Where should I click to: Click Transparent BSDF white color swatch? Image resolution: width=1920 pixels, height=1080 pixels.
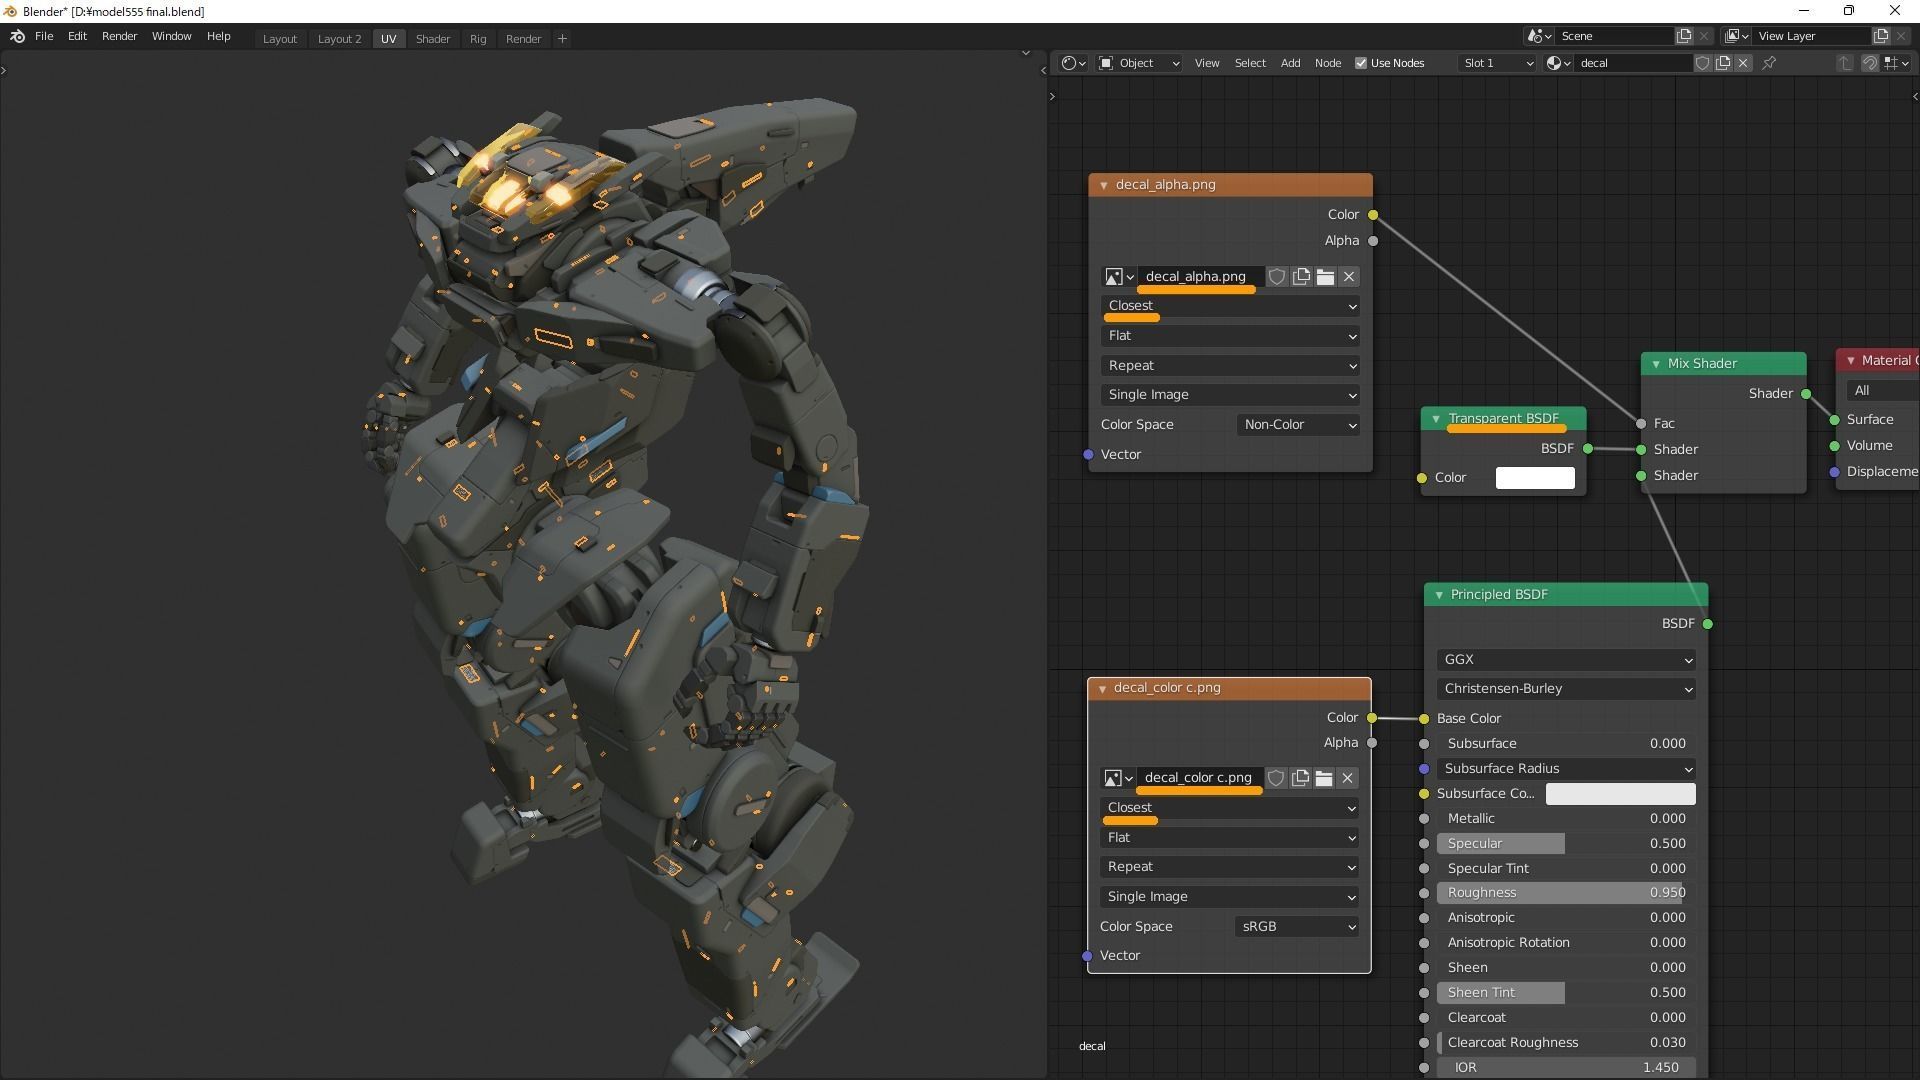(1535, 478)
